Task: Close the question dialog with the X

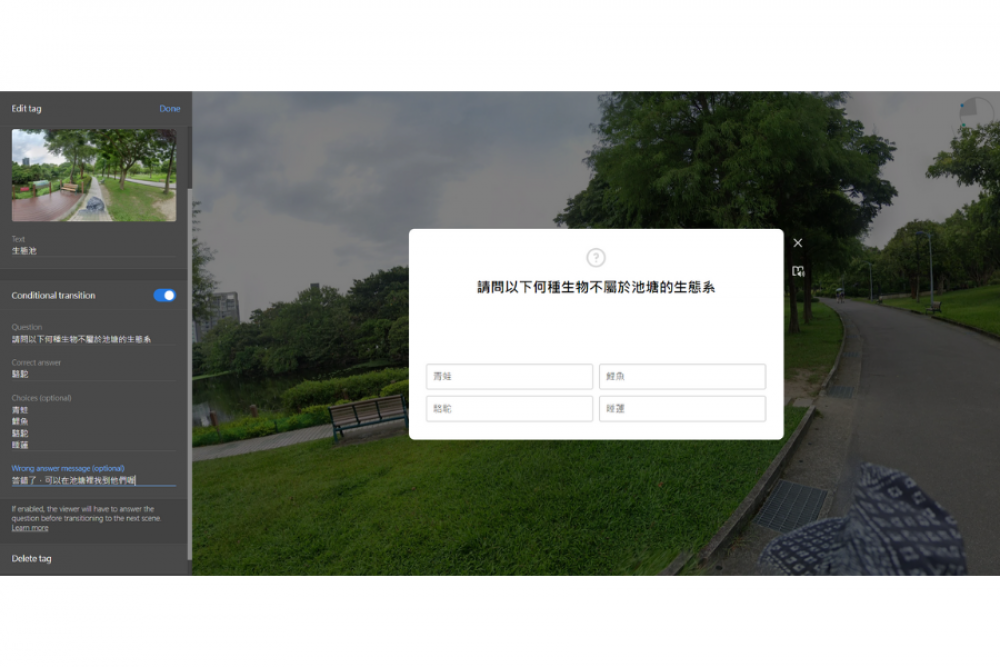Action: tap(797, 243)
